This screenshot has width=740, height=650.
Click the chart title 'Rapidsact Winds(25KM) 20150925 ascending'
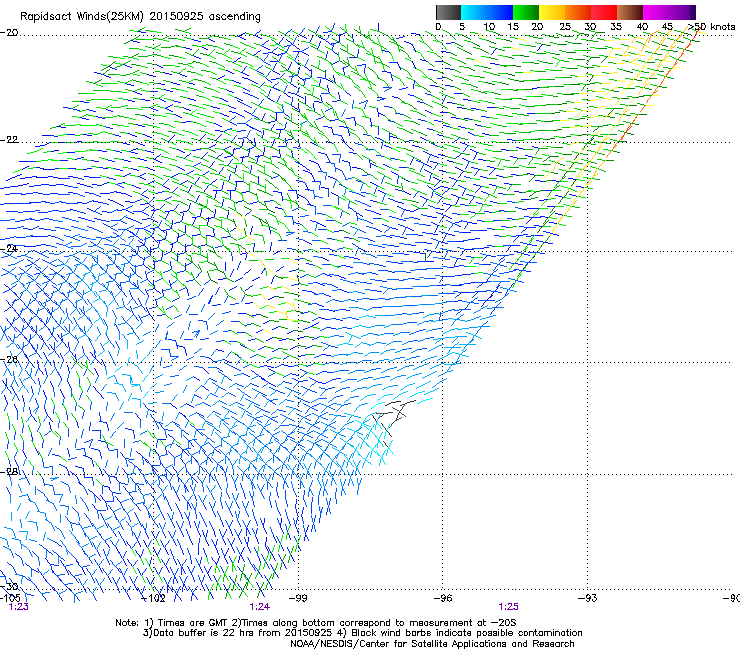coord(140,17)
